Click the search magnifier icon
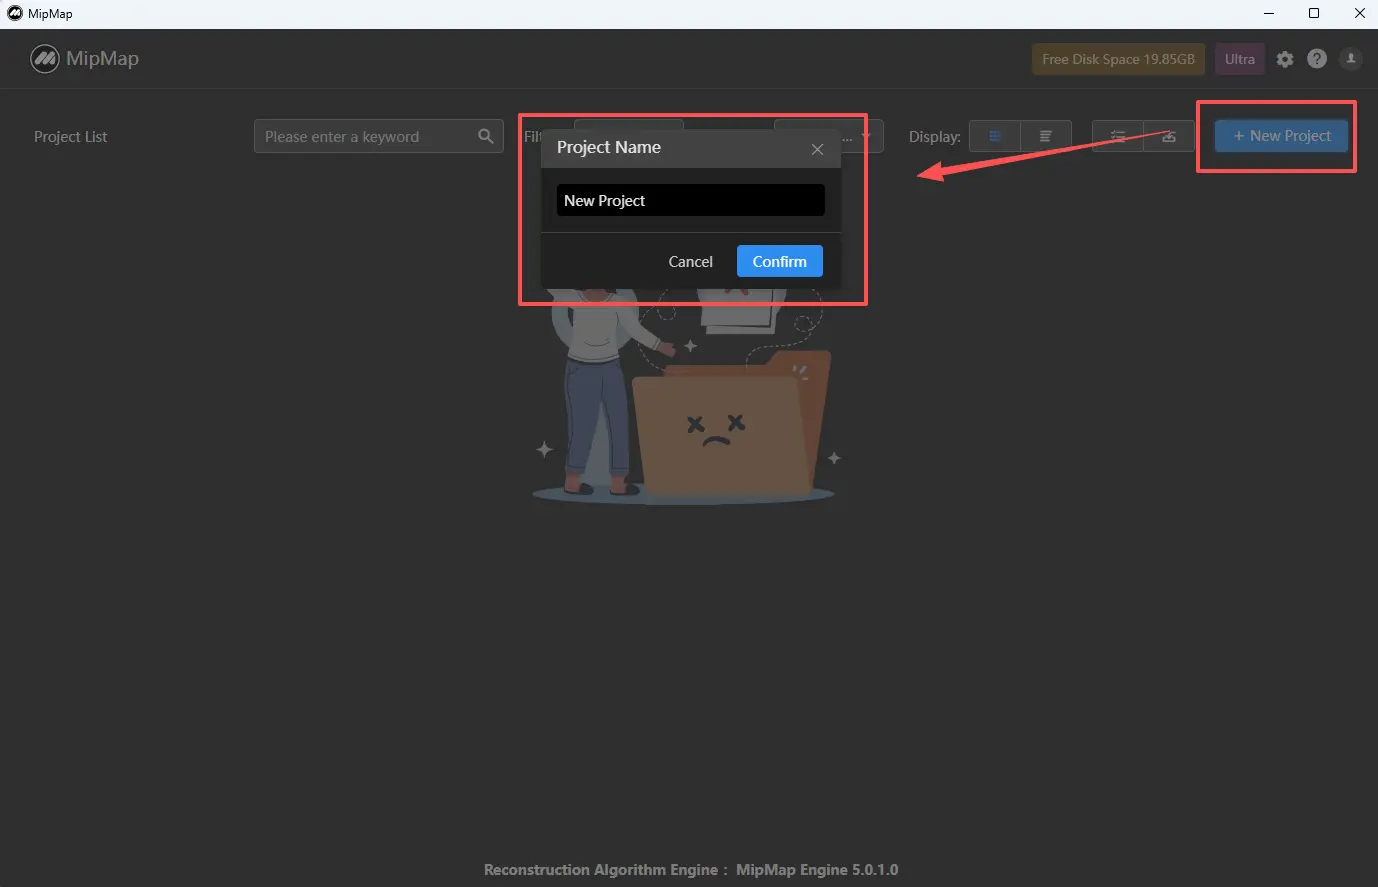Screen dimensions: 1378x887 point(486,136)
